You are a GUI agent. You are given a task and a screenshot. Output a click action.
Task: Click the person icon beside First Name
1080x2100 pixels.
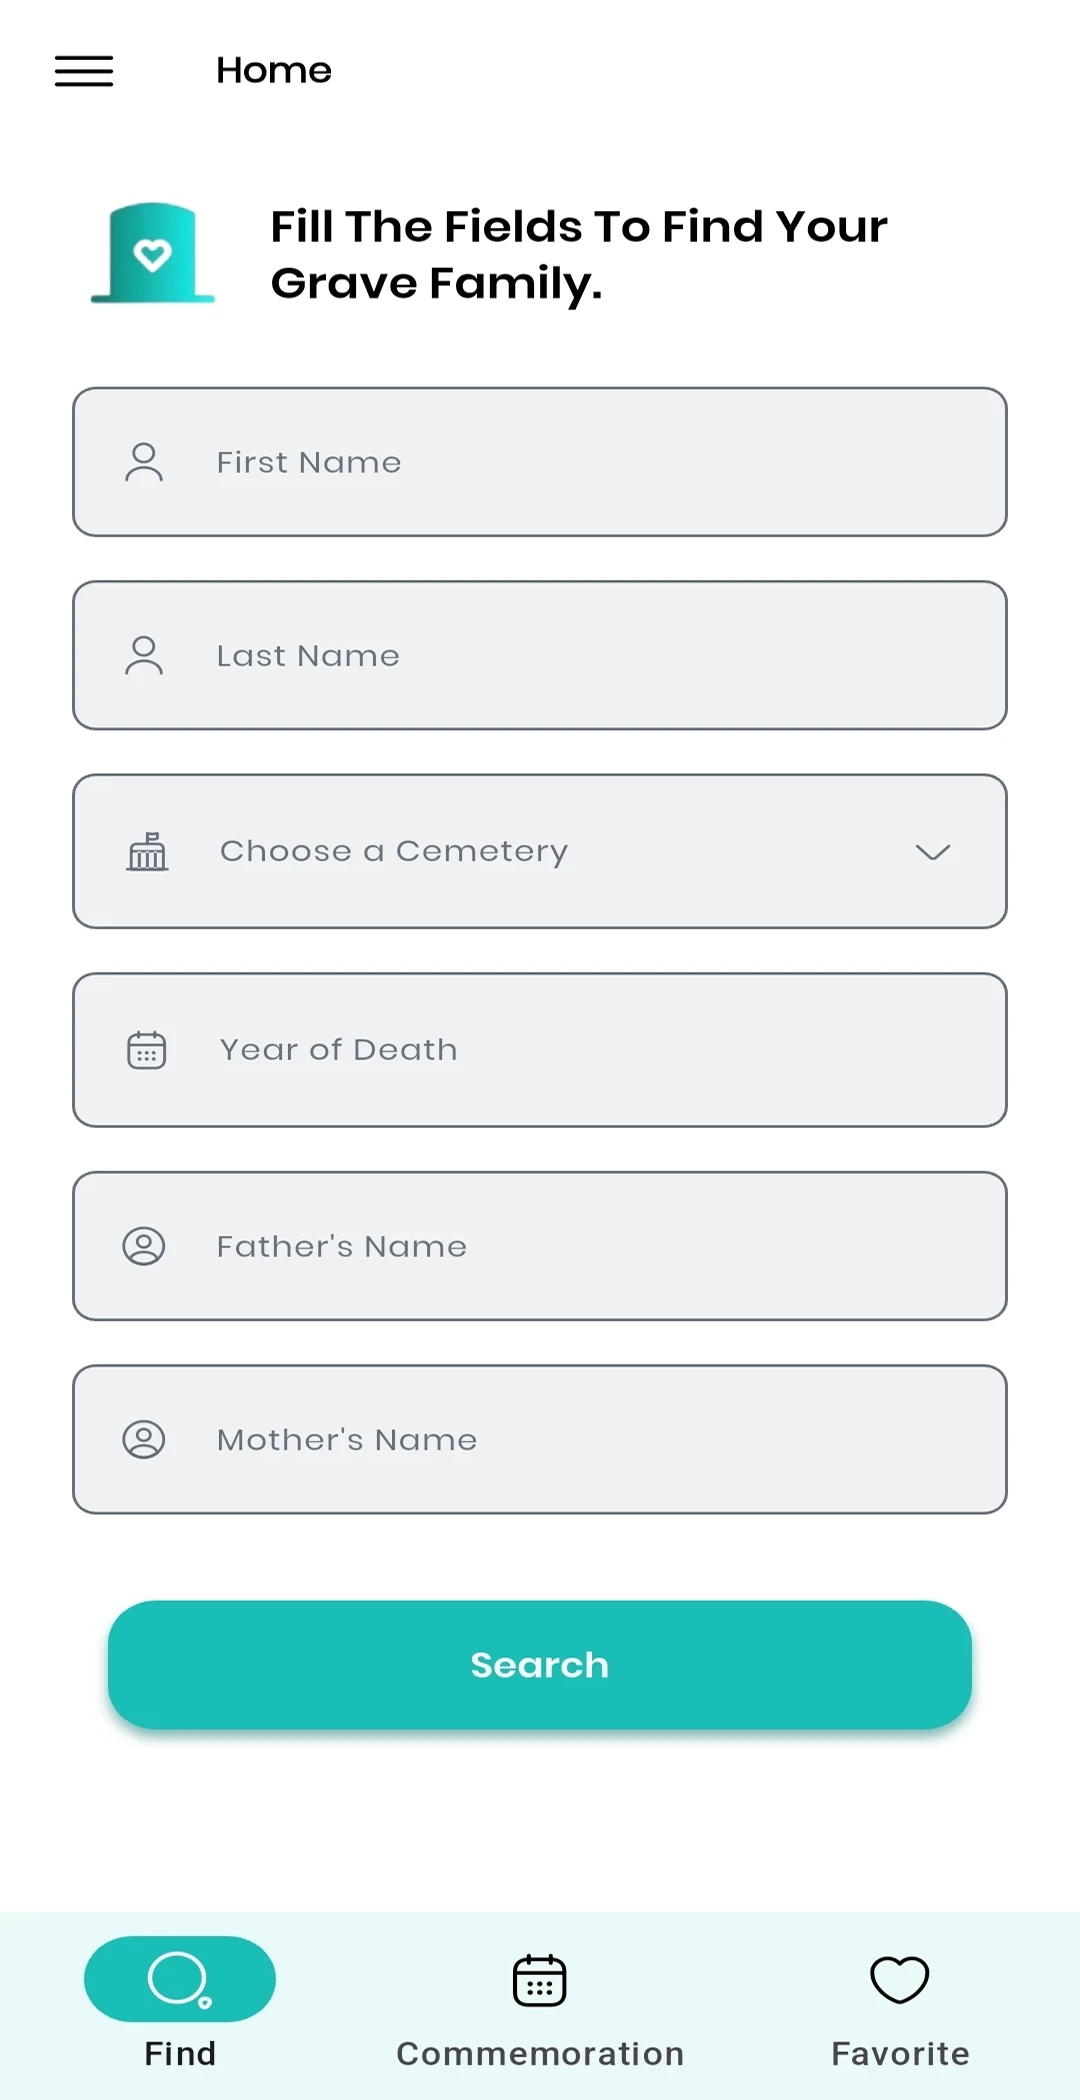(144, 462)
